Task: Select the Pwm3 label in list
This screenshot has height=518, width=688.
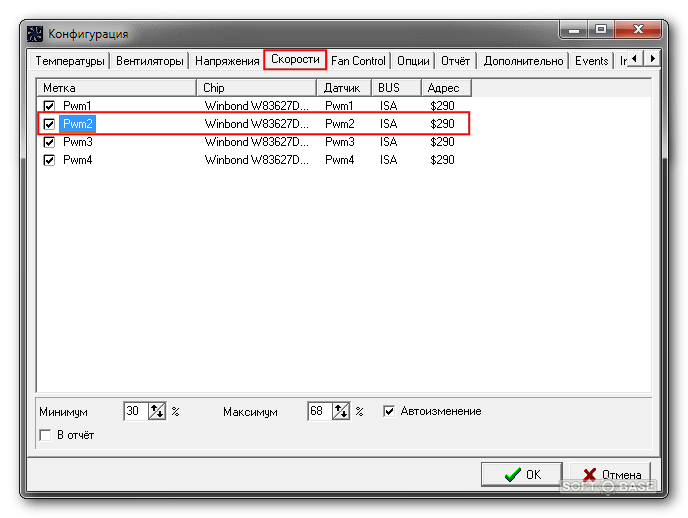Action: [x=78, y=142]
